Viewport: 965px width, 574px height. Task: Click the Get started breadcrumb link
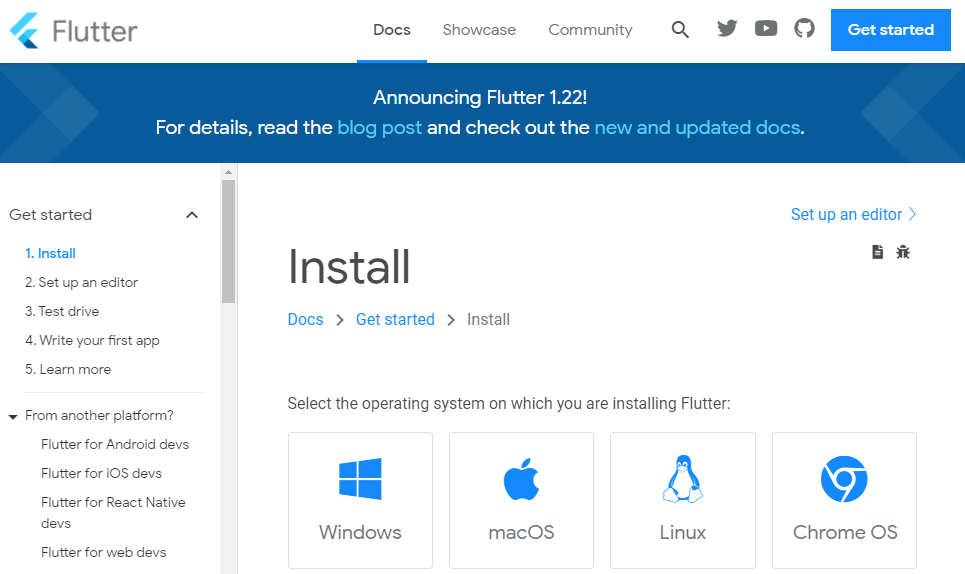[395, 319]
